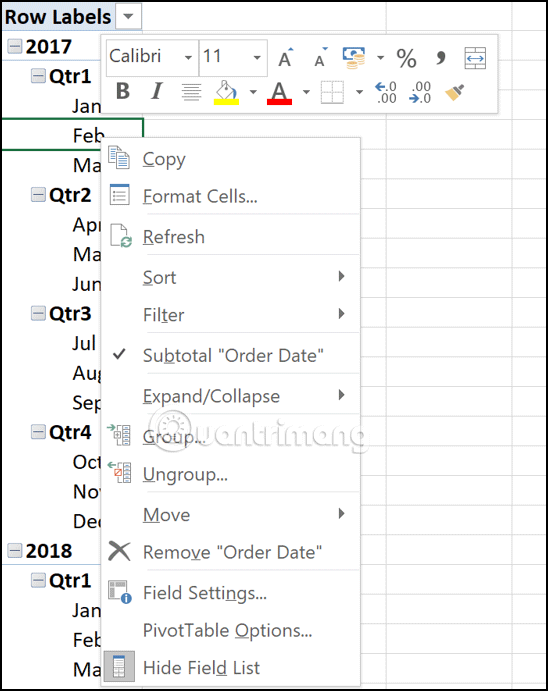Viewport: 548px width, 691px height.
Task: Click the Merge and Center icon
Action: (x=475, y=58)
